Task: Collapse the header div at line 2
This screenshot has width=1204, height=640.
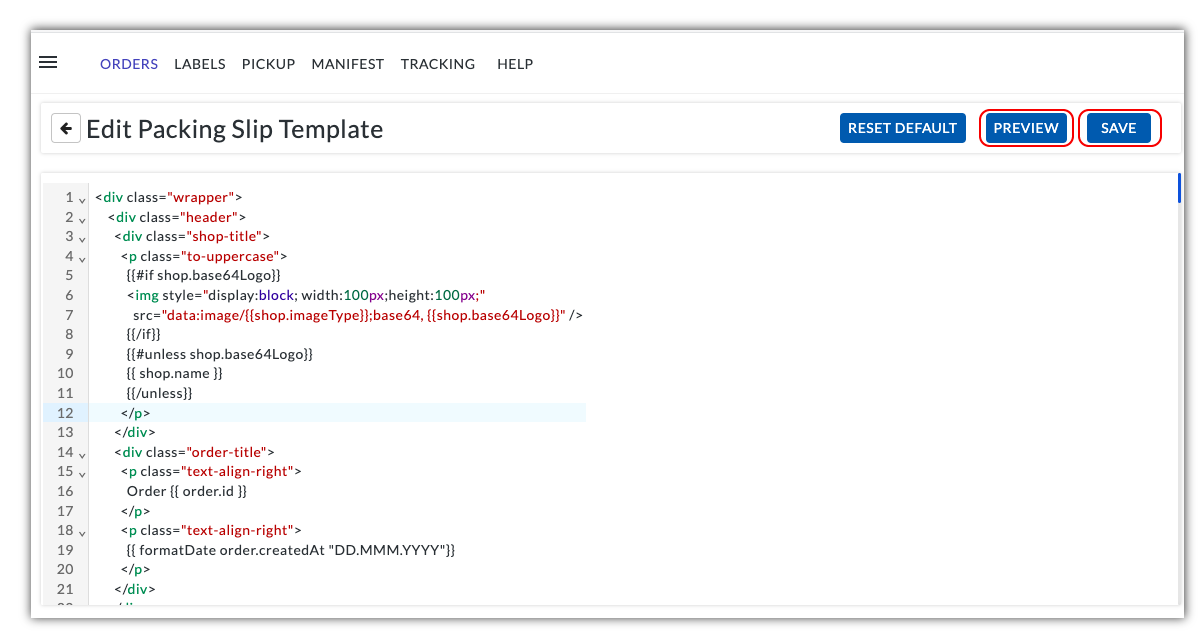Action: click(82, 218)
